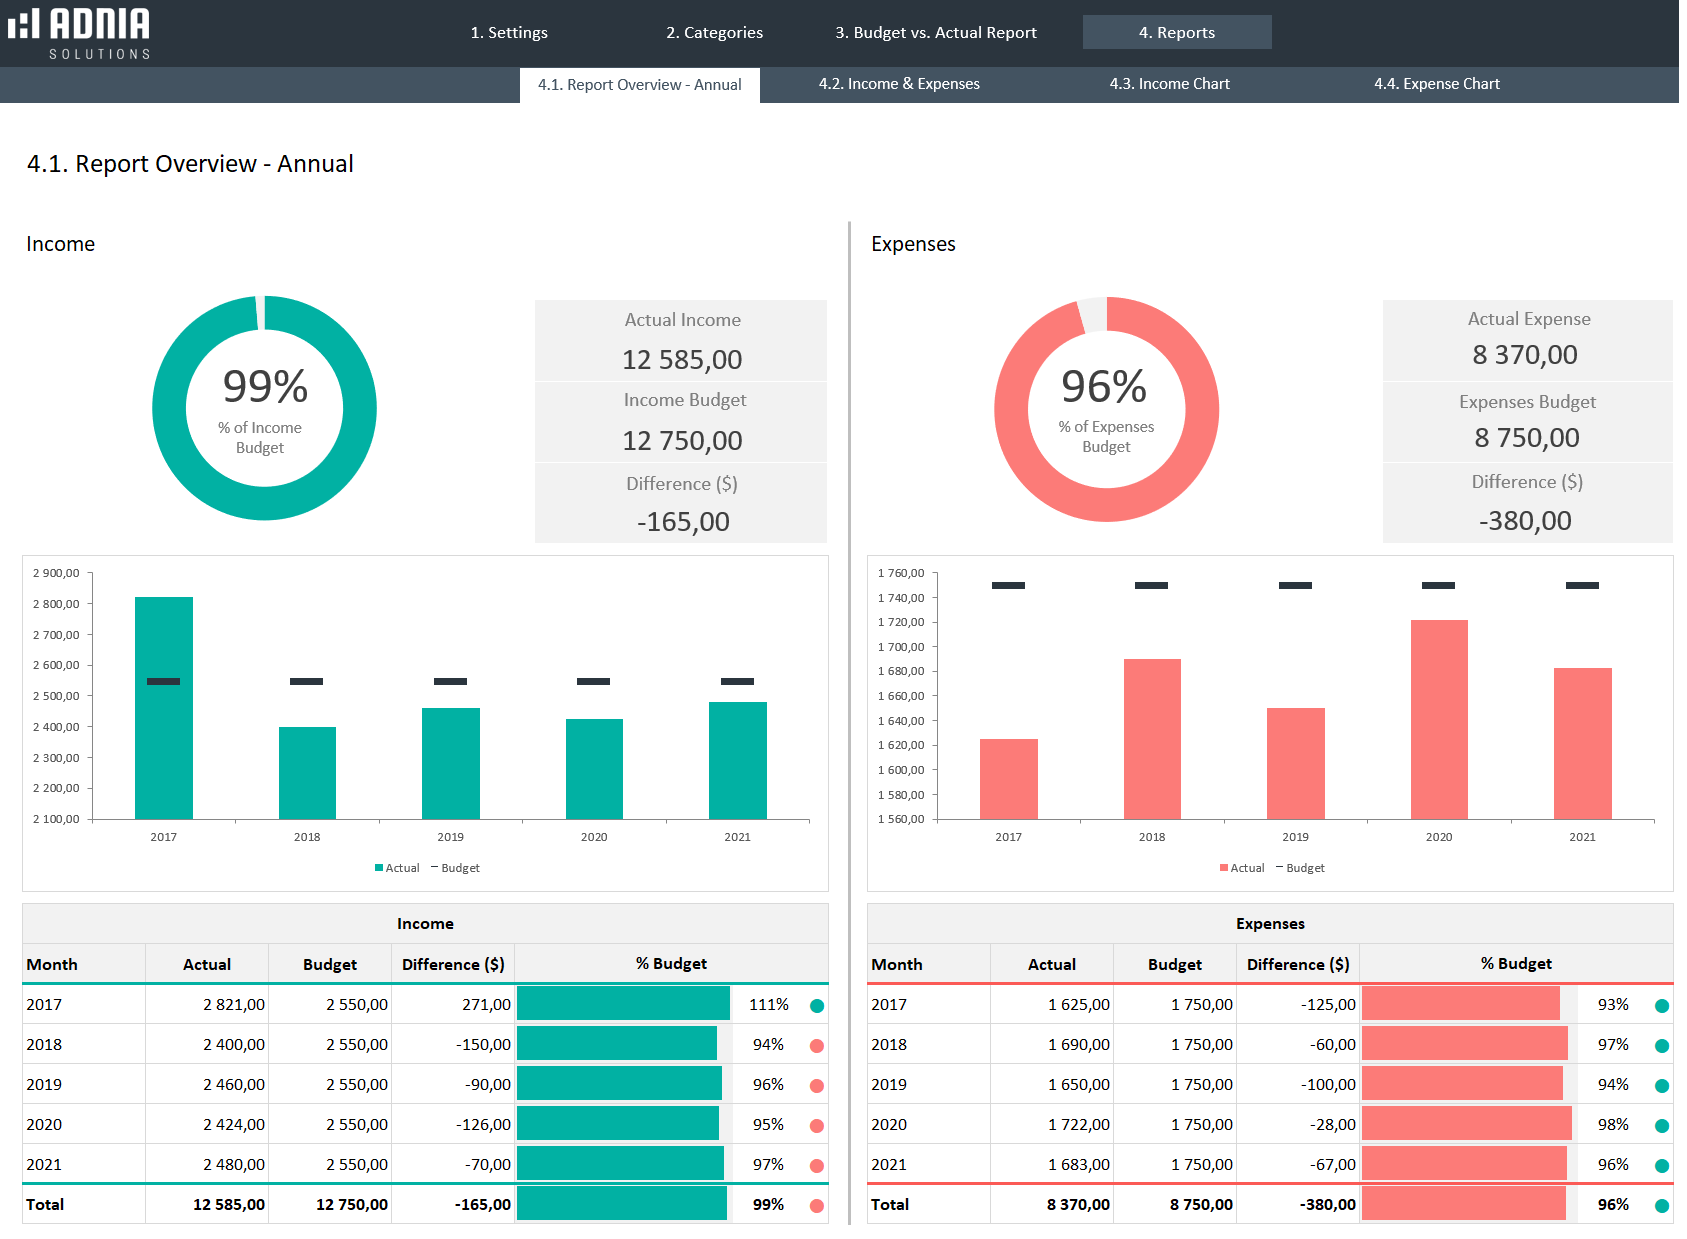Open the 1. Settings tab
The height and width of the screenshot is (1239, 1687).
tap(509, 32)
